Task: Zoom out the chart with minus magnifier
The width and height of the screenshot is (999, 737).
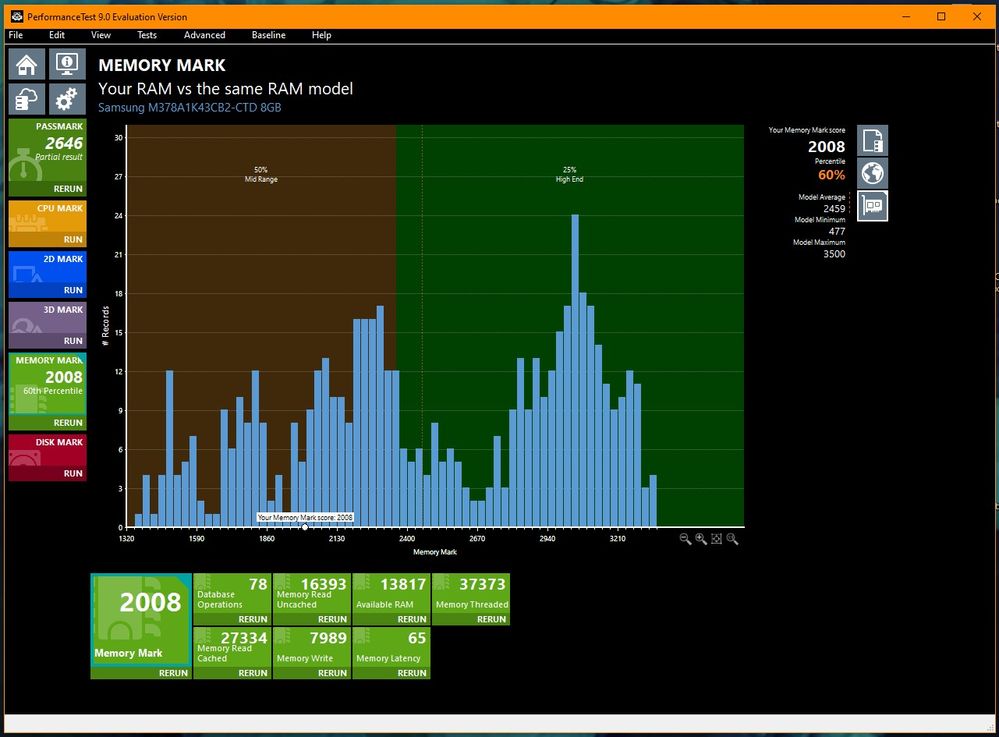Action: 685,539
